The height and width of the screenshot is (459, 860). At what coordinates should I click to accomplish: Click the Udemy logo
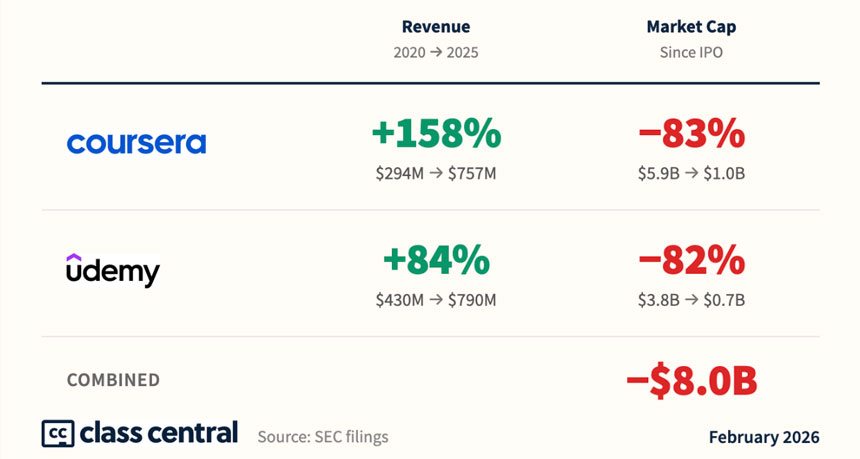(x=112, y=269)
